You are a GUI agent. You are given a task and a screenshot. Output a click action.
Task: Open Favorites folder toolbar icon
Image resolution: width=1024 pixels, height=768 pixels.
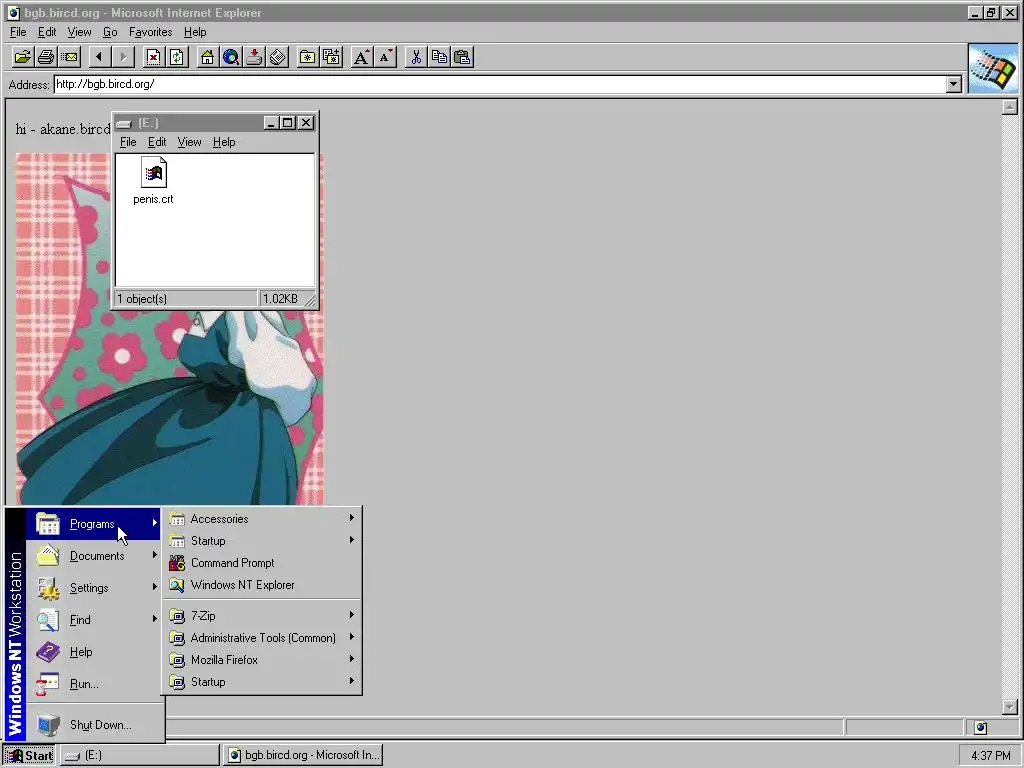point(308,57)
